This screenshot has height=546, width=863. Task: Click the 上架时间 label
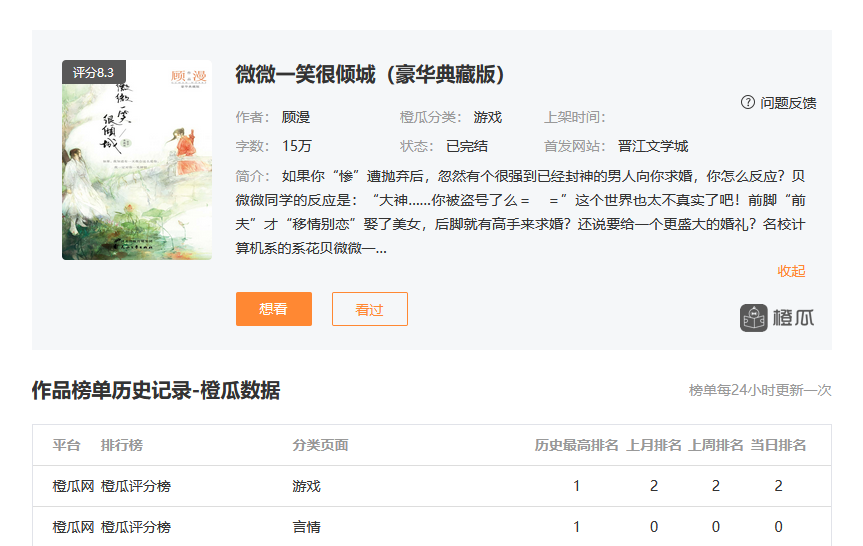tap(575, 117)
